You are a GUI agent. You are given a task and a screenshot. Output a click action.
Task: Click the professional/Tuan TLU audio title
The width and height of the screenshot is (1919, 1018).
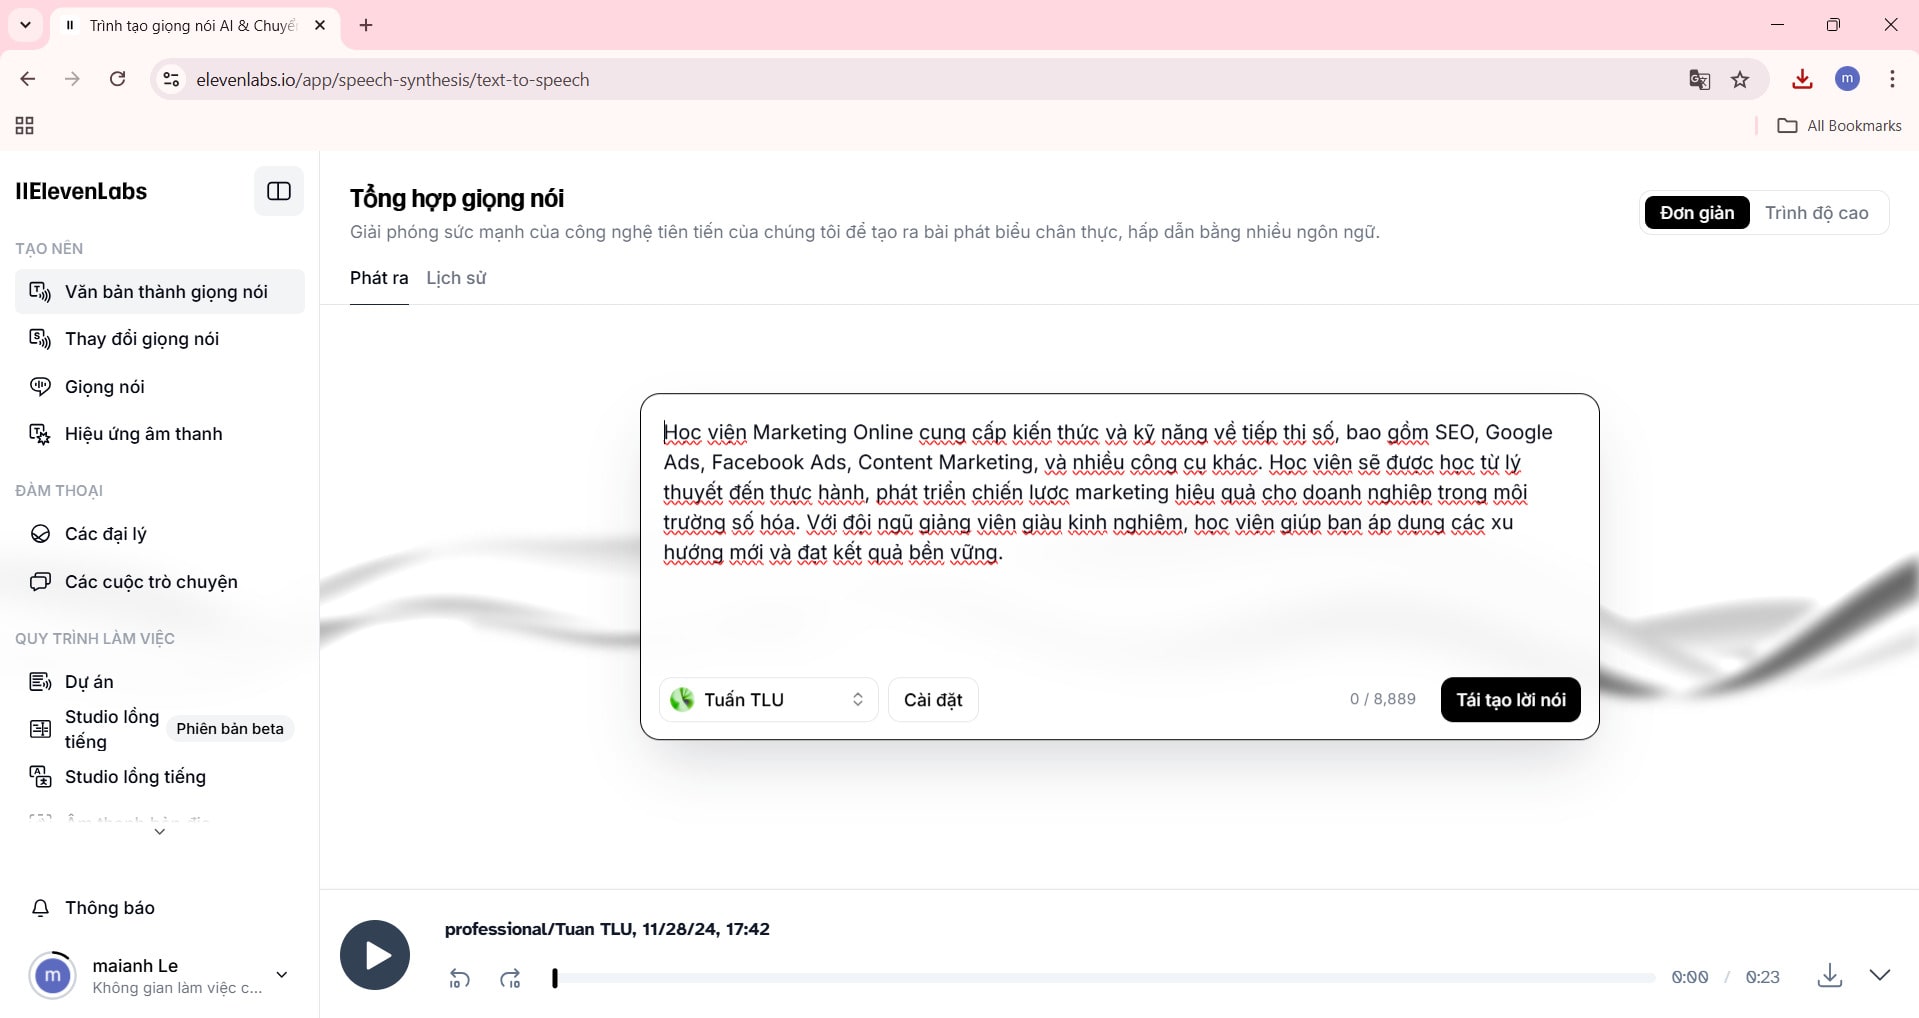tap(607, 929)
